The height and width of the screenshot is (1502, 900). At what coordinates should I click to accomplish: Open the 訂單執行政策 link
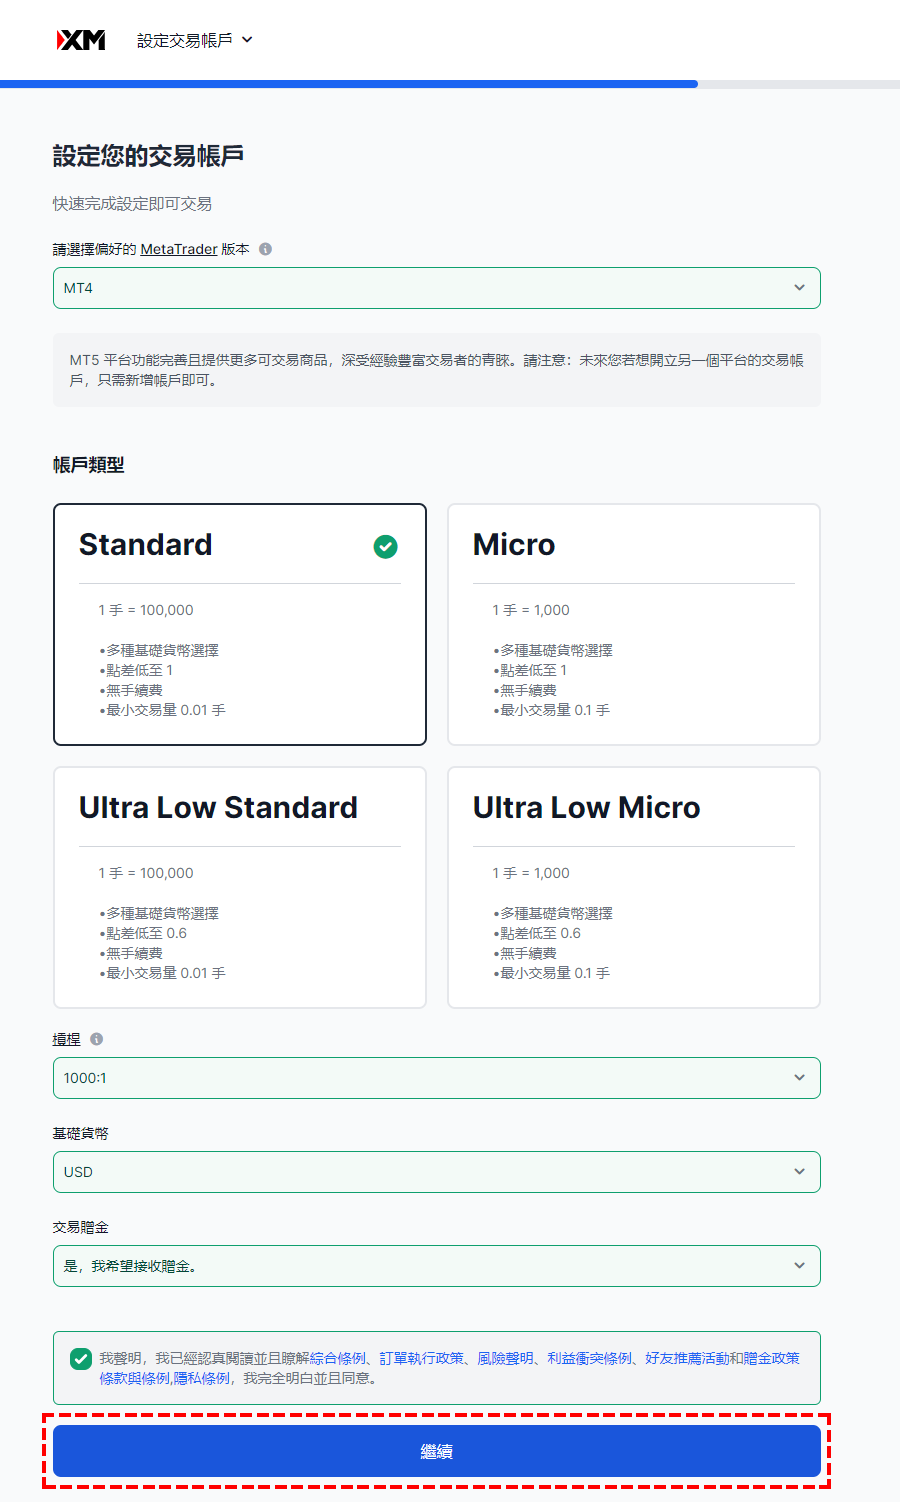[x=422, y=1358]
